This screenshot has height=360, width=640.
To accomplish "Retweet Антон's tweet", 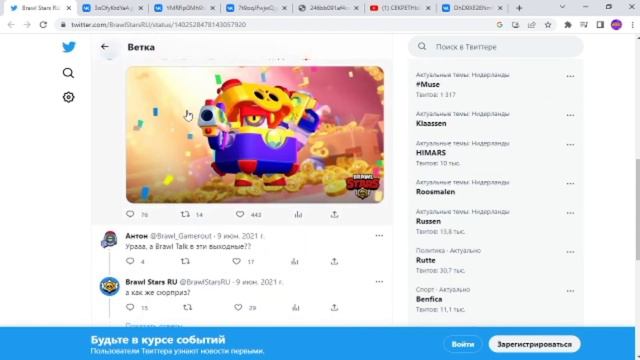I will (x=185, y=261).
